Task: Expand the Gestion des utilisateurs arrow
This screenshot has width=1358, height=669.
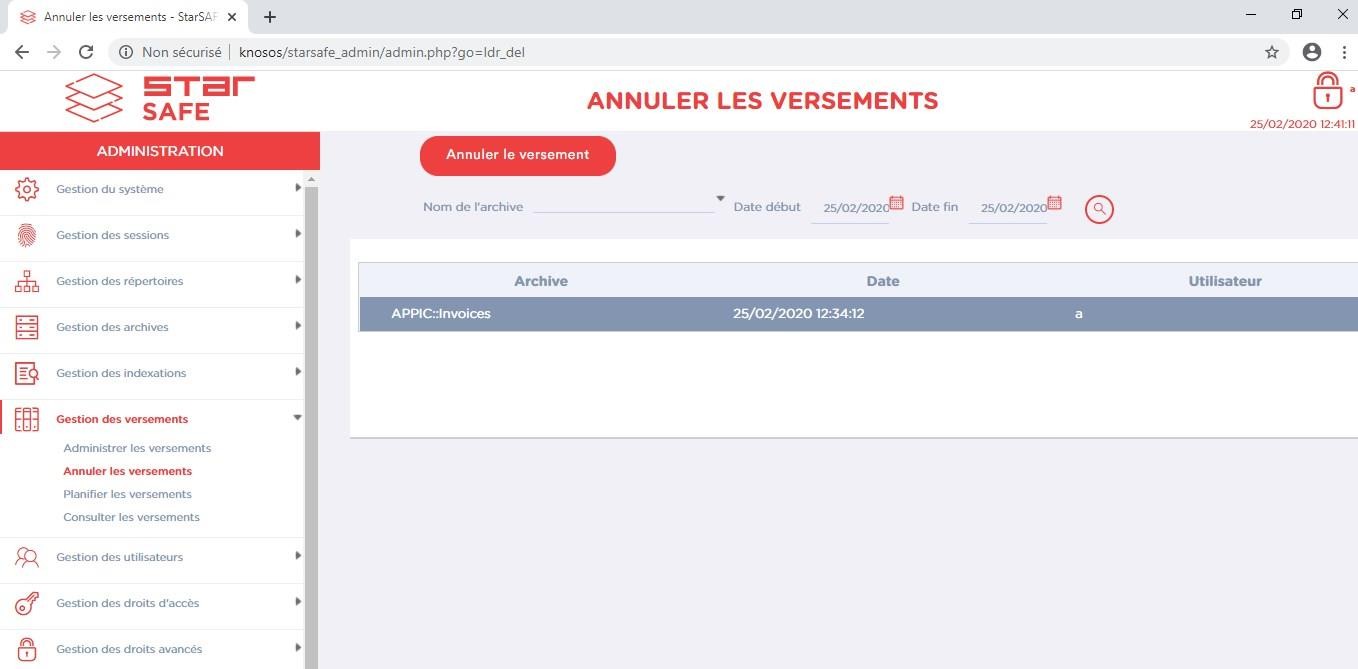Action: click(x=298, y=556)
